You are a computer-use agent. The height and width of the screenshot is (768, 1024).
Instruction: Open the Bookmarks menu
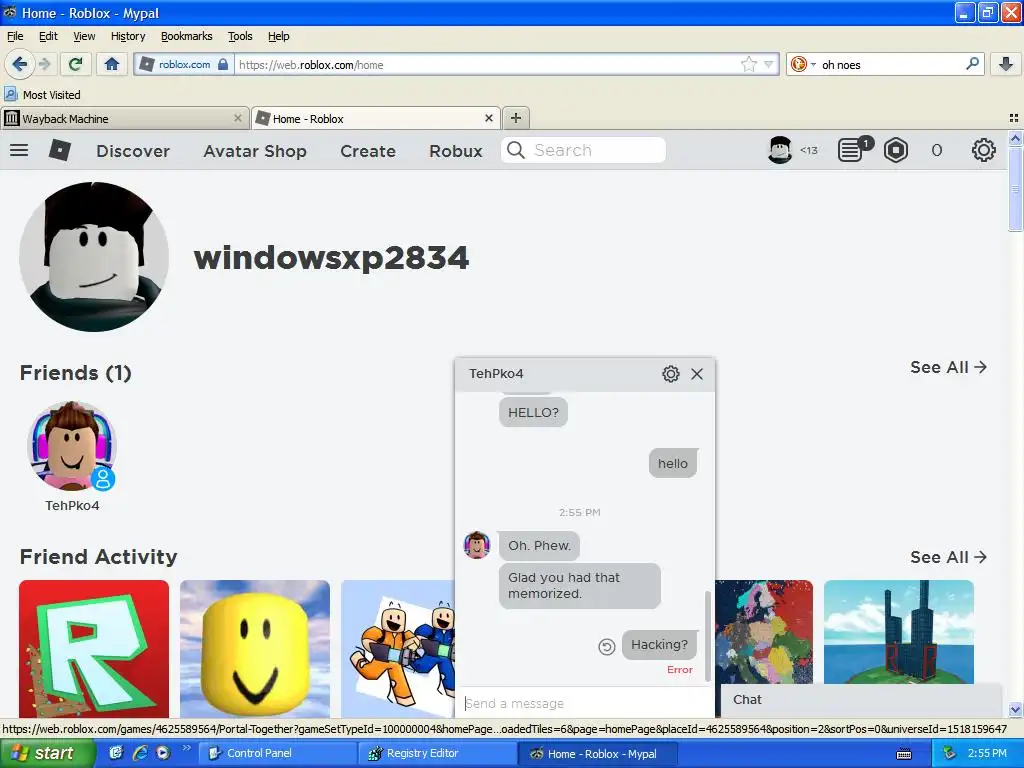pyautogui.click(x=187, y=36)
